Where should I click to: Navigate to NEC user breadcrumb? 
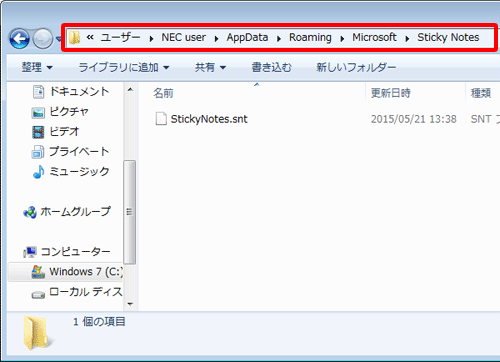(x=184, y=37)
